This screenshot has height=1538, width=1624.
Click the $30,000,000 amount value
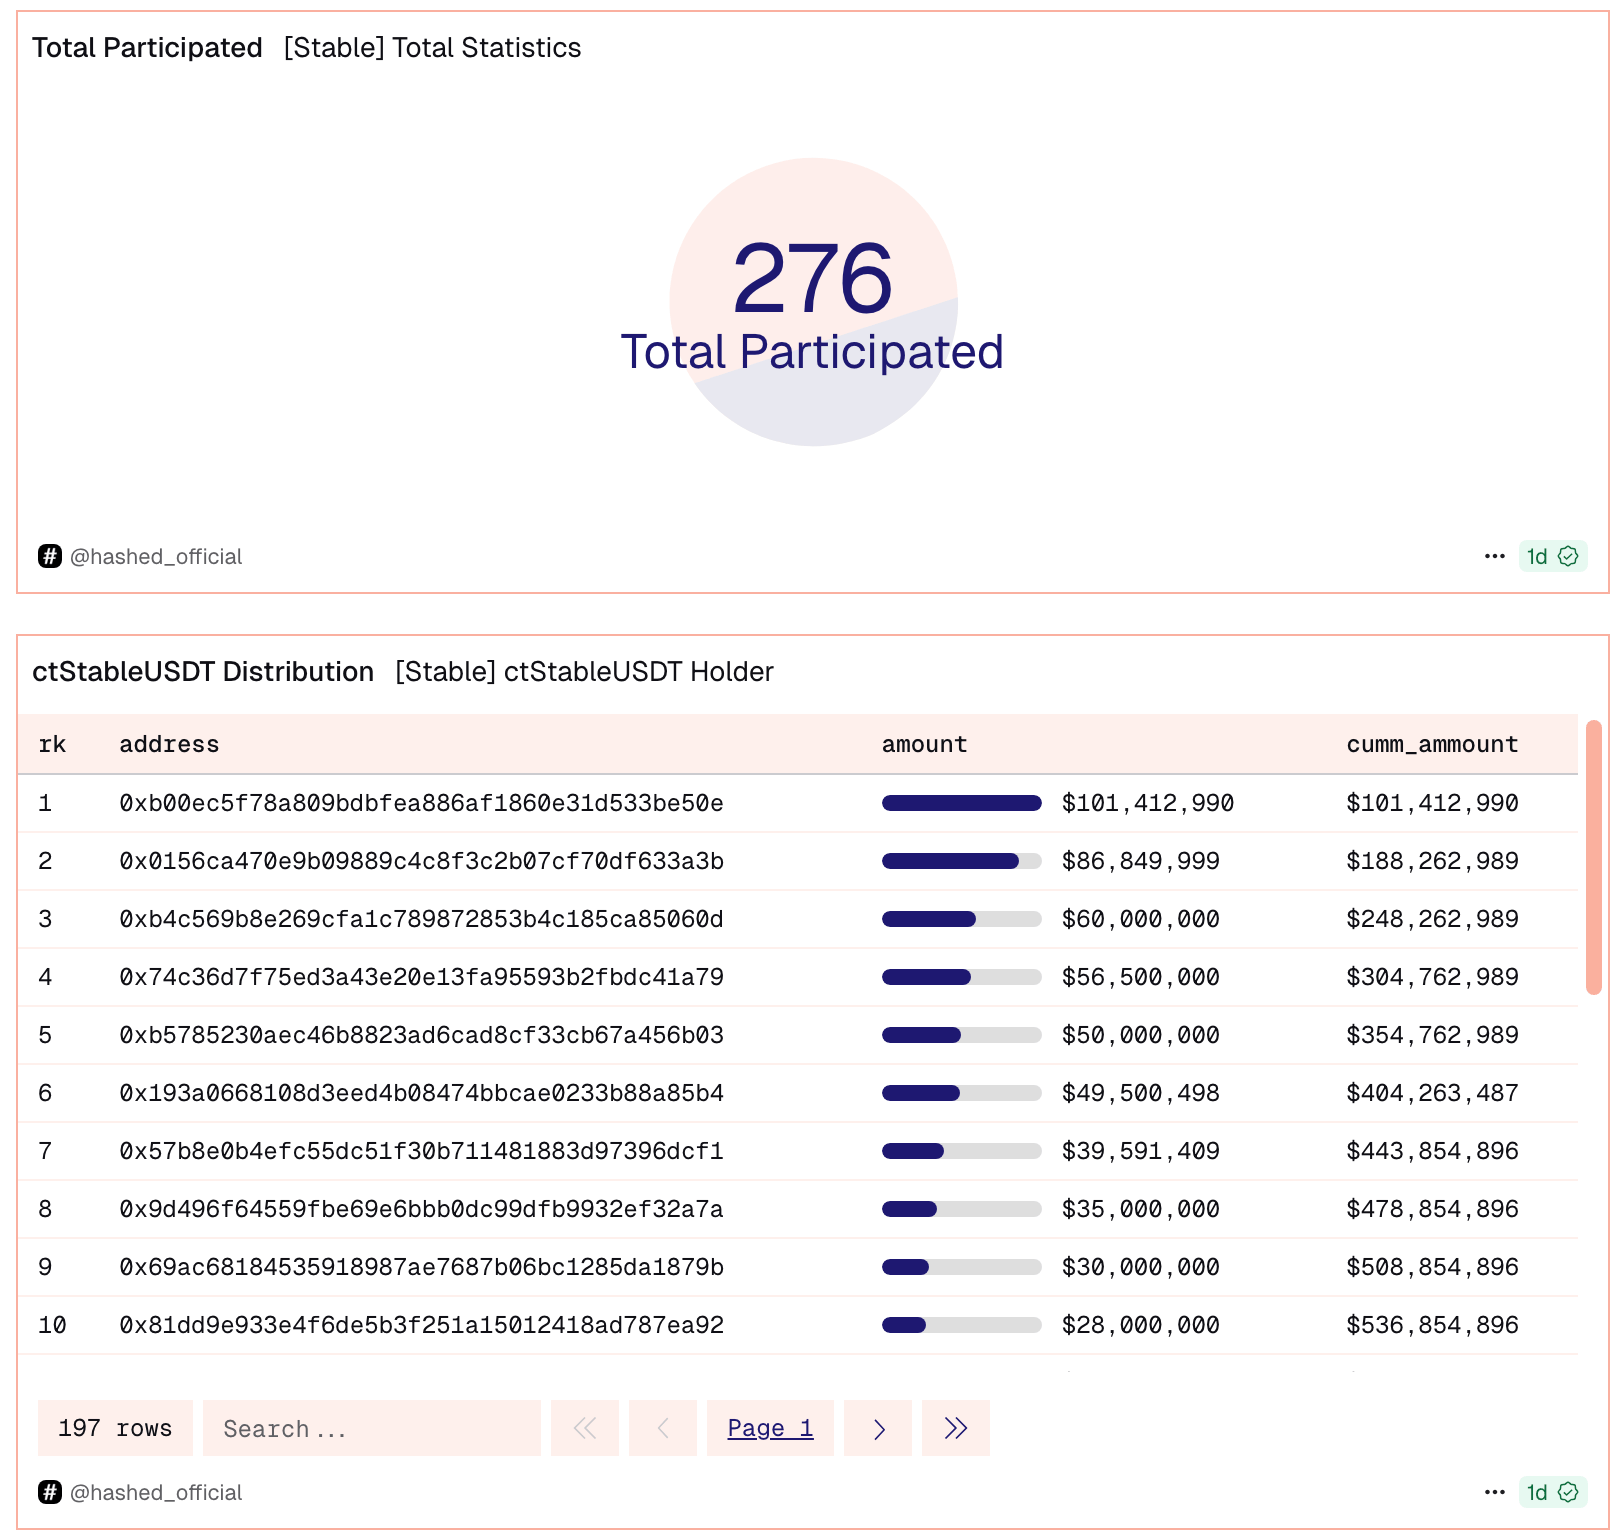click(x=1141, y=1267)
